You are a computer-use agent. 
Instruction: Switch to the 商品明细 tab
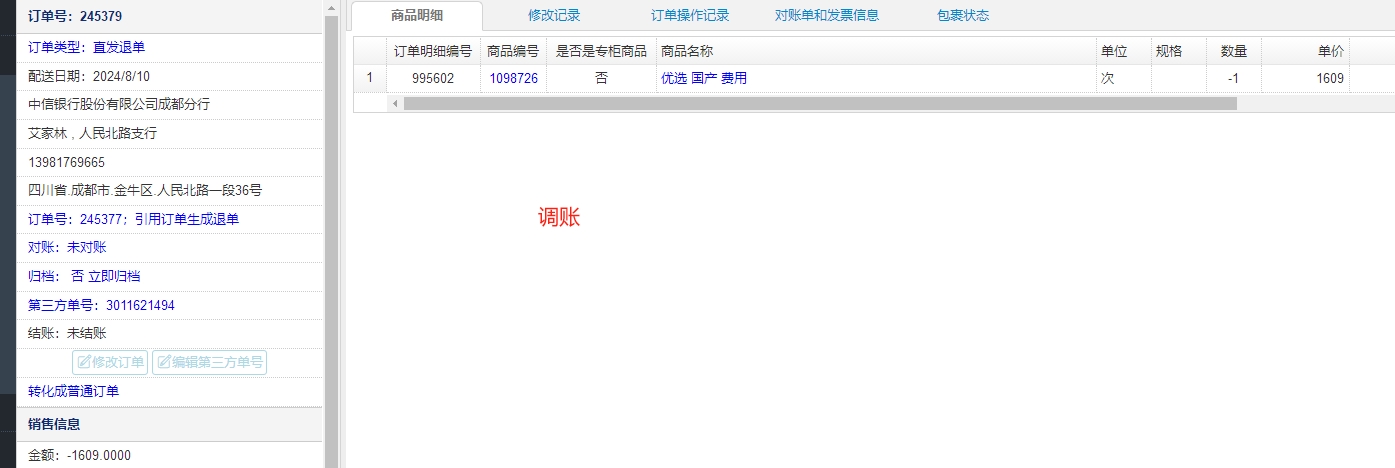(x=417, y=15)
